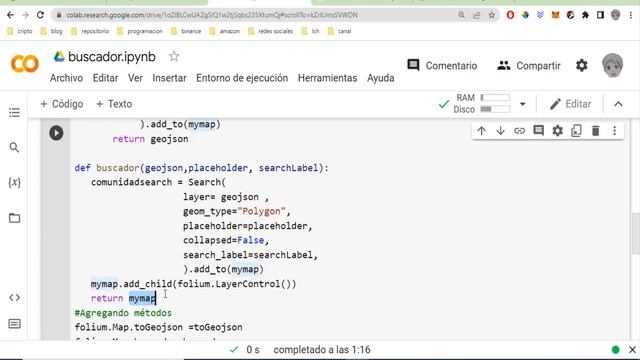Viewport: 640px width, 360px height.
Task: Add a new text cell with + Texto
Action: pos(114,104)
